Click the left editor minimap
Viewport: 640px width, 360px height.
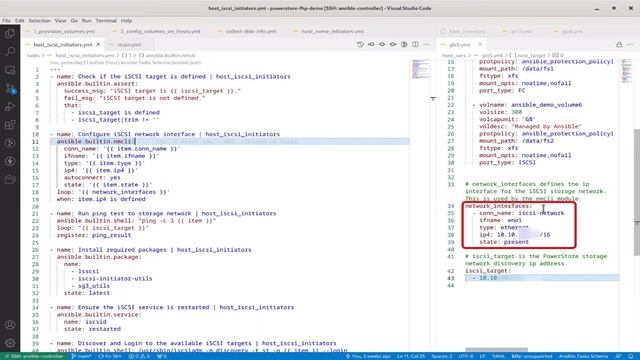coord(420,69)
